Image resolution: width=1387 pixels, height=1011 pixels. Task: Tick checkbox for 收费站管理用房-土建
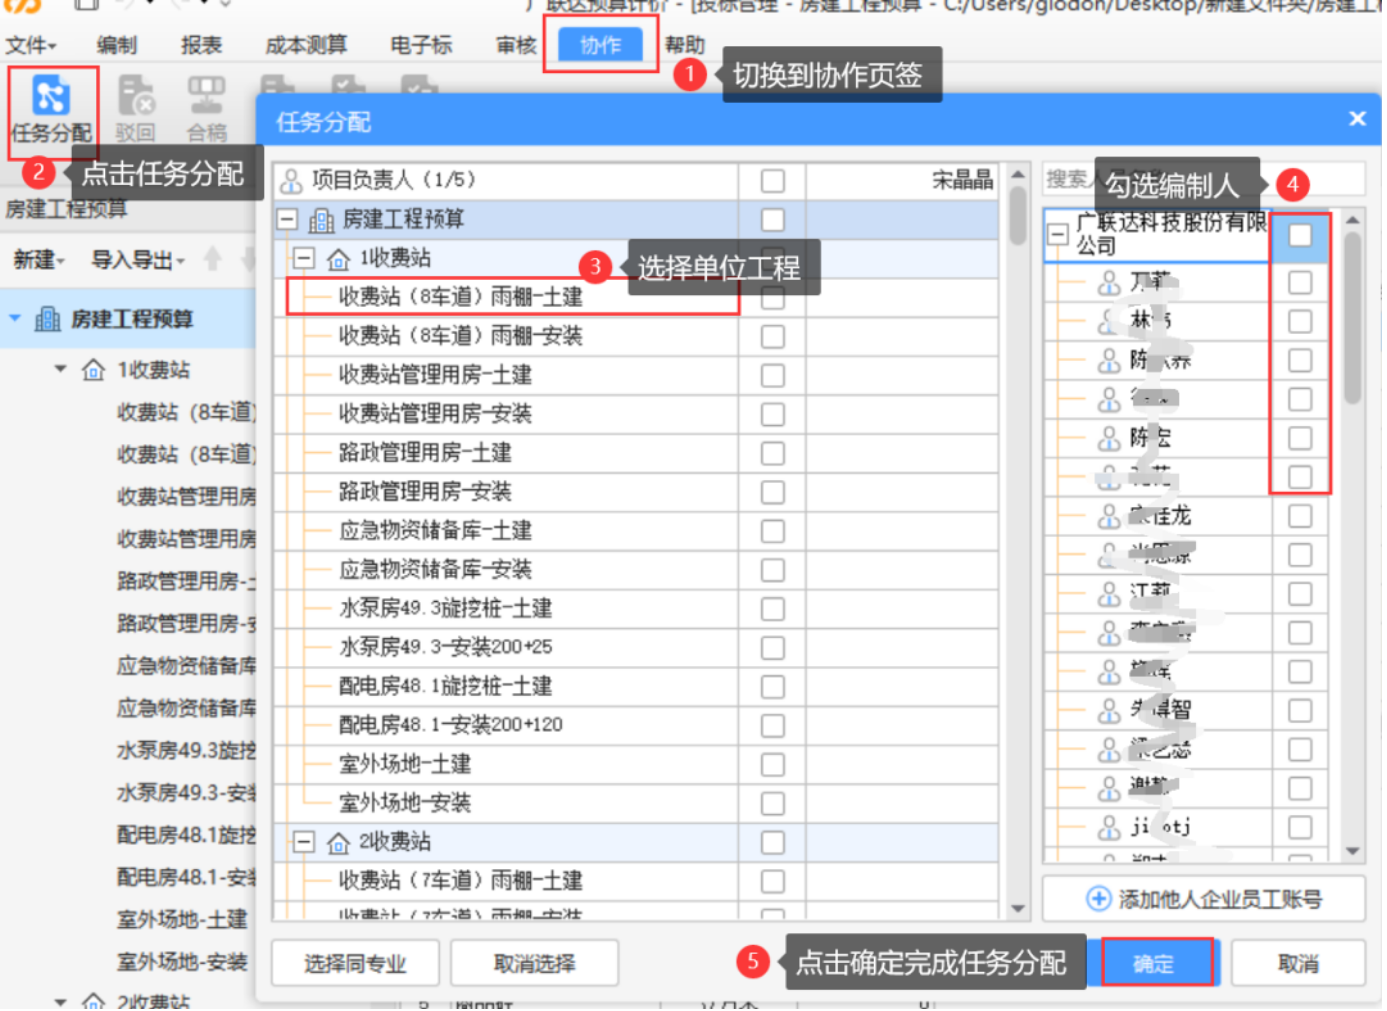pos(773,376)
